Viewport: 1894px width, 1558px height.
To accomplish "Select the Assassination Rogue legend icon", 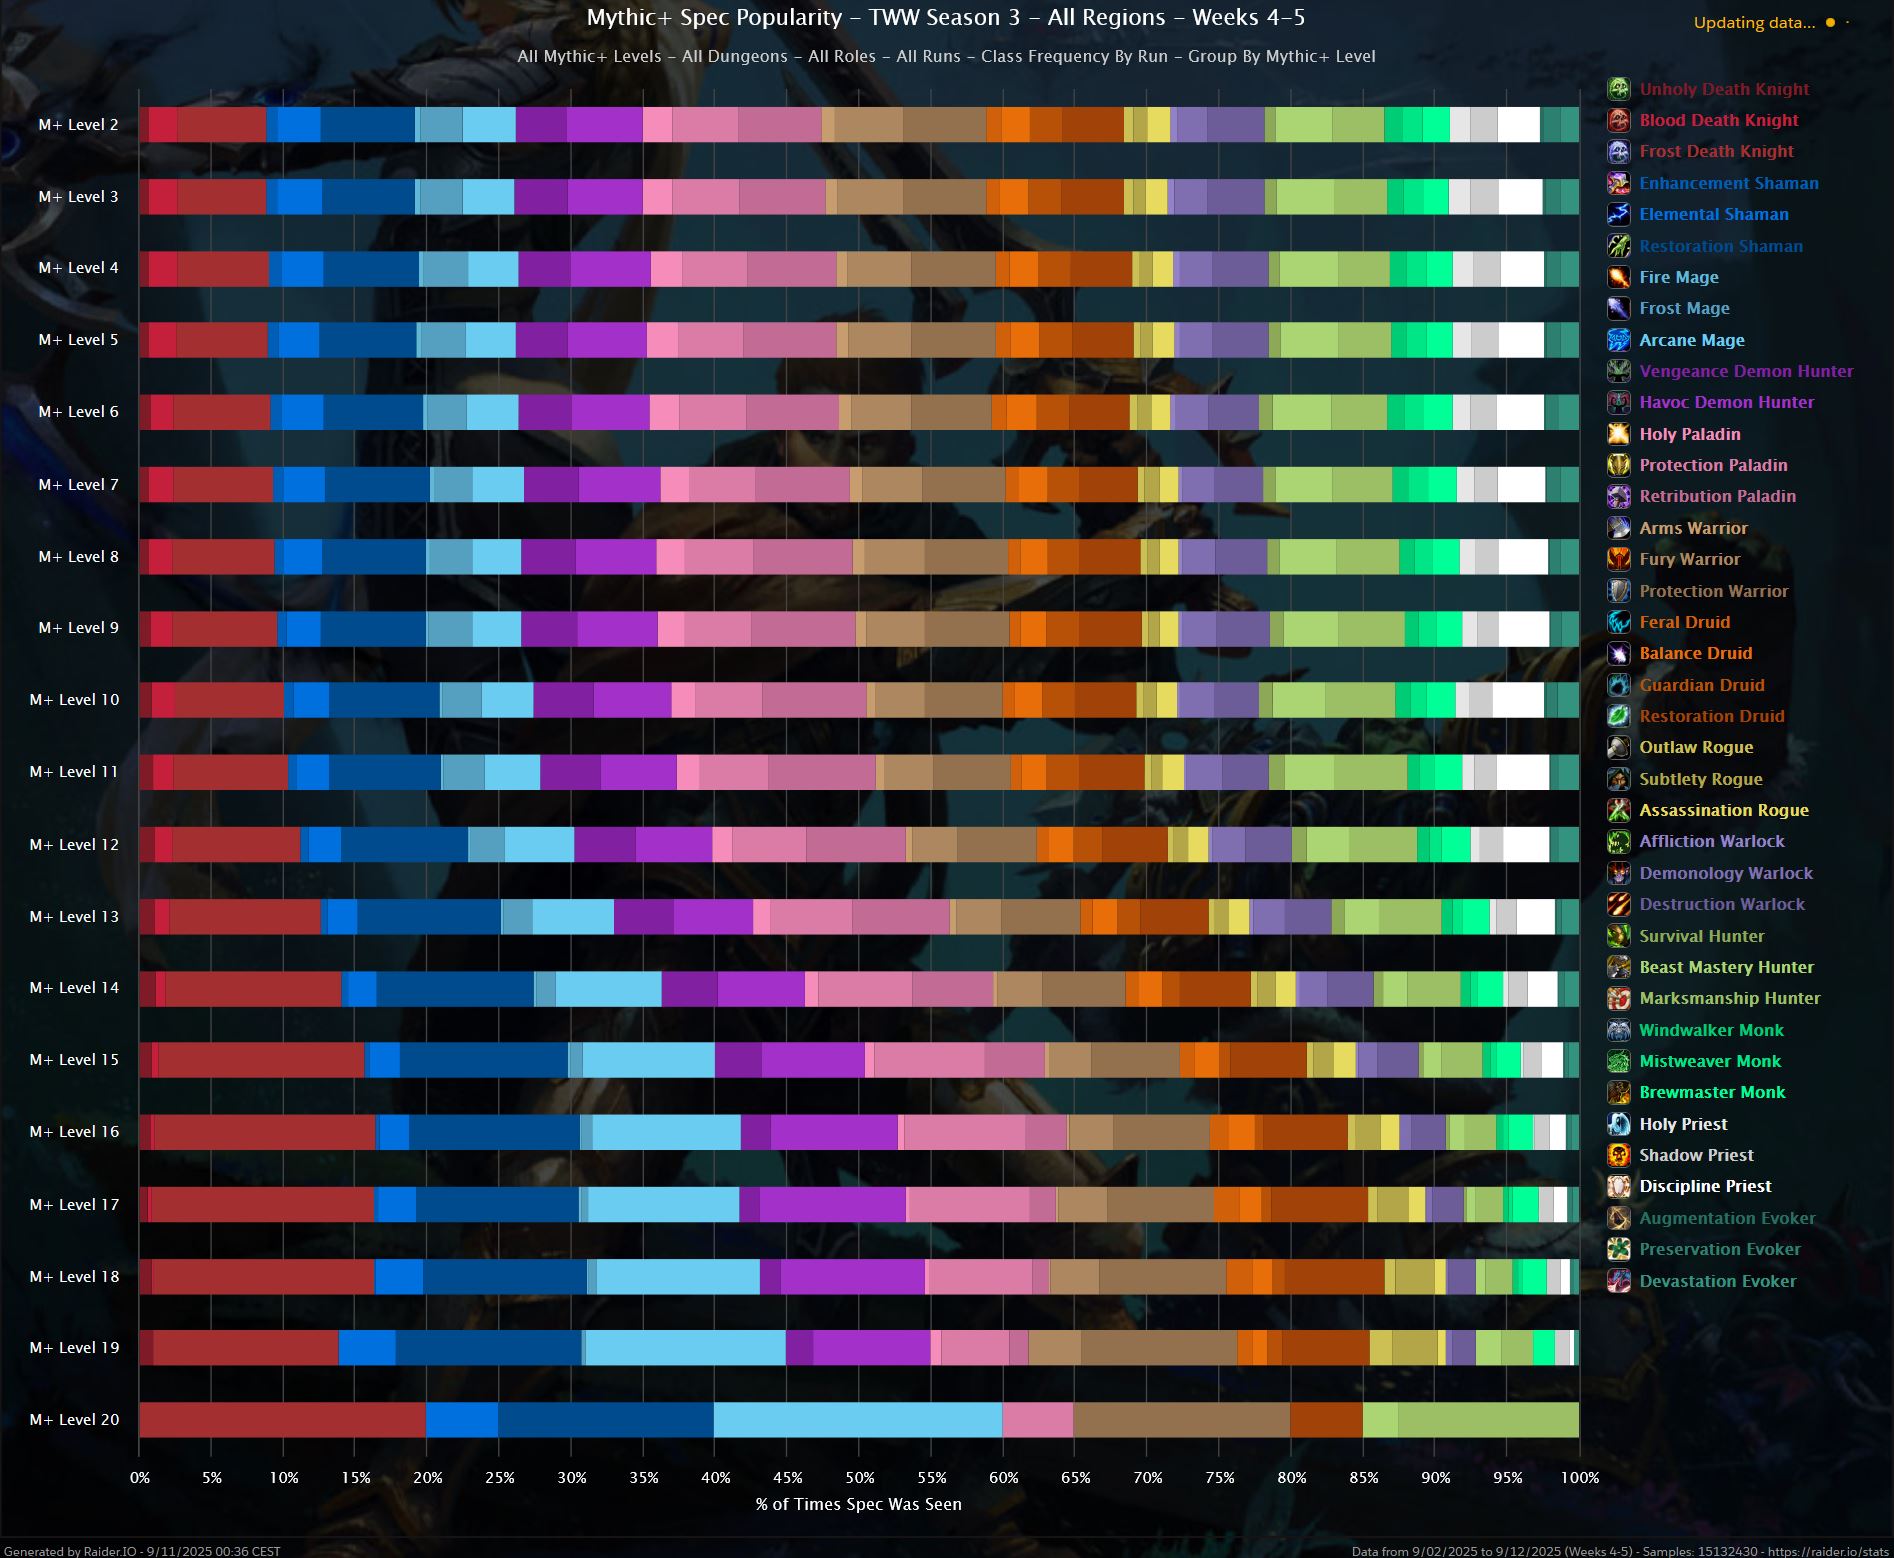I will 1618,810.
